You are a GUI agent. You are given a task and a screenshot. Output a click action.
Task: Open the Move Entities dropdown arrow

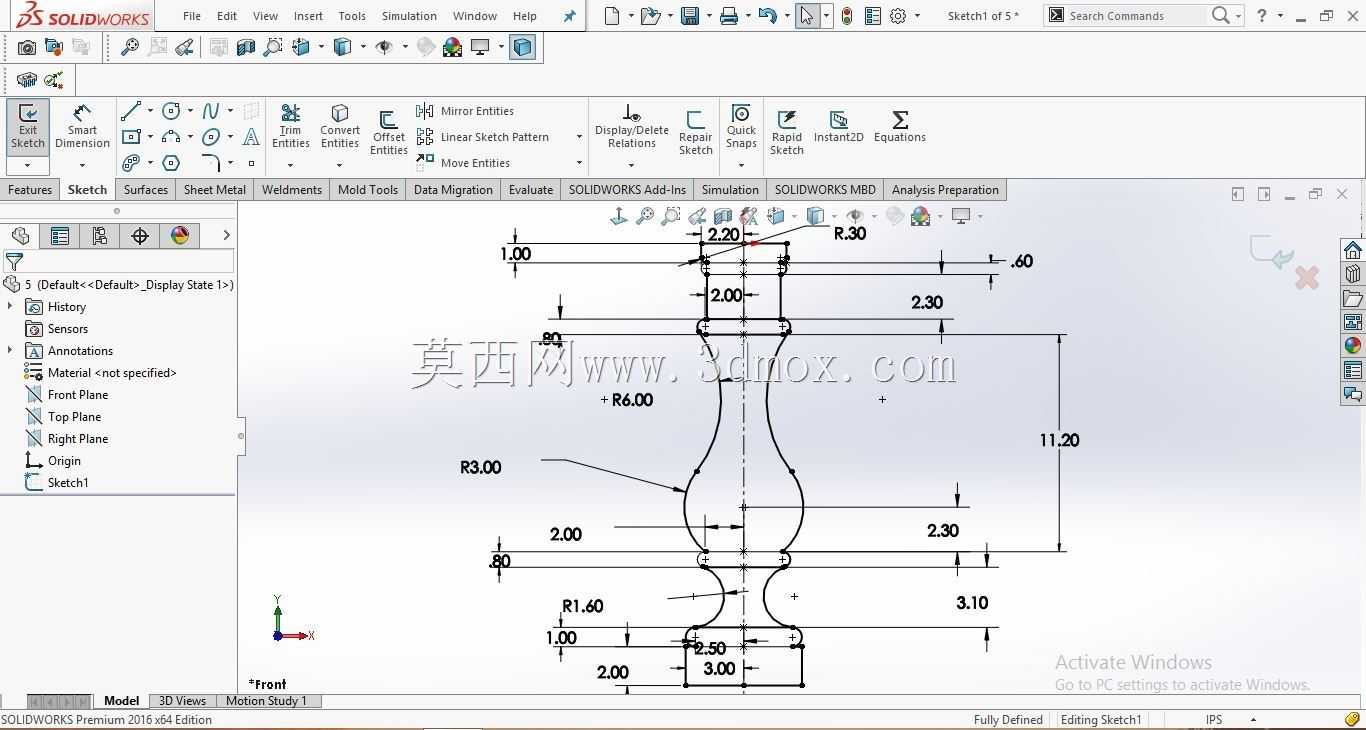click(578, 163)
